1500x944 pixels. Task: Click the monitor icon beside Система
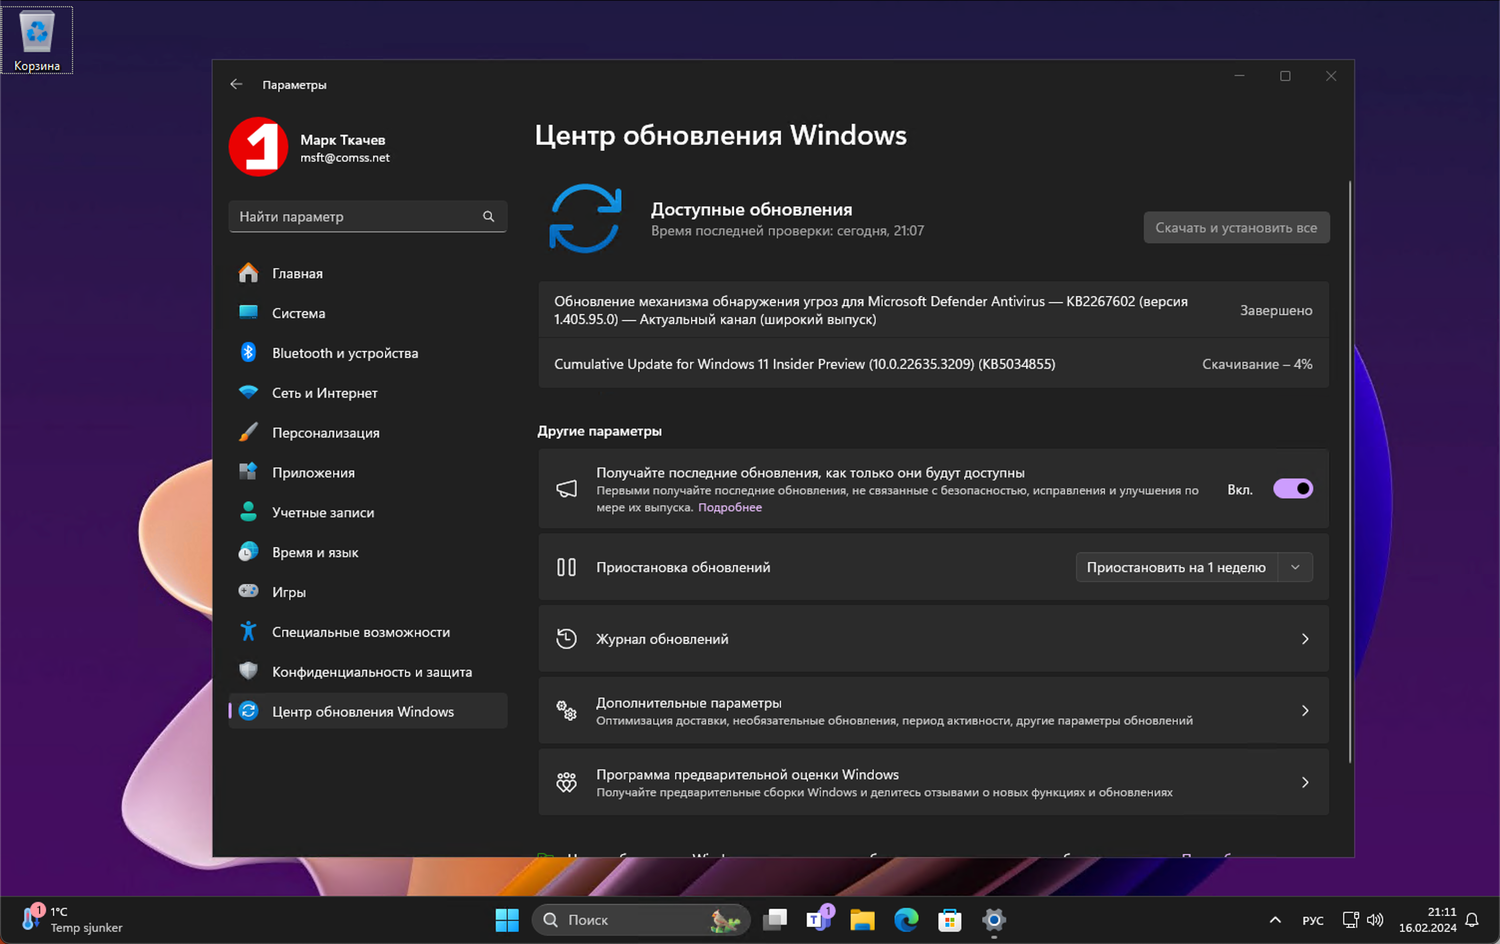[248, 313]
